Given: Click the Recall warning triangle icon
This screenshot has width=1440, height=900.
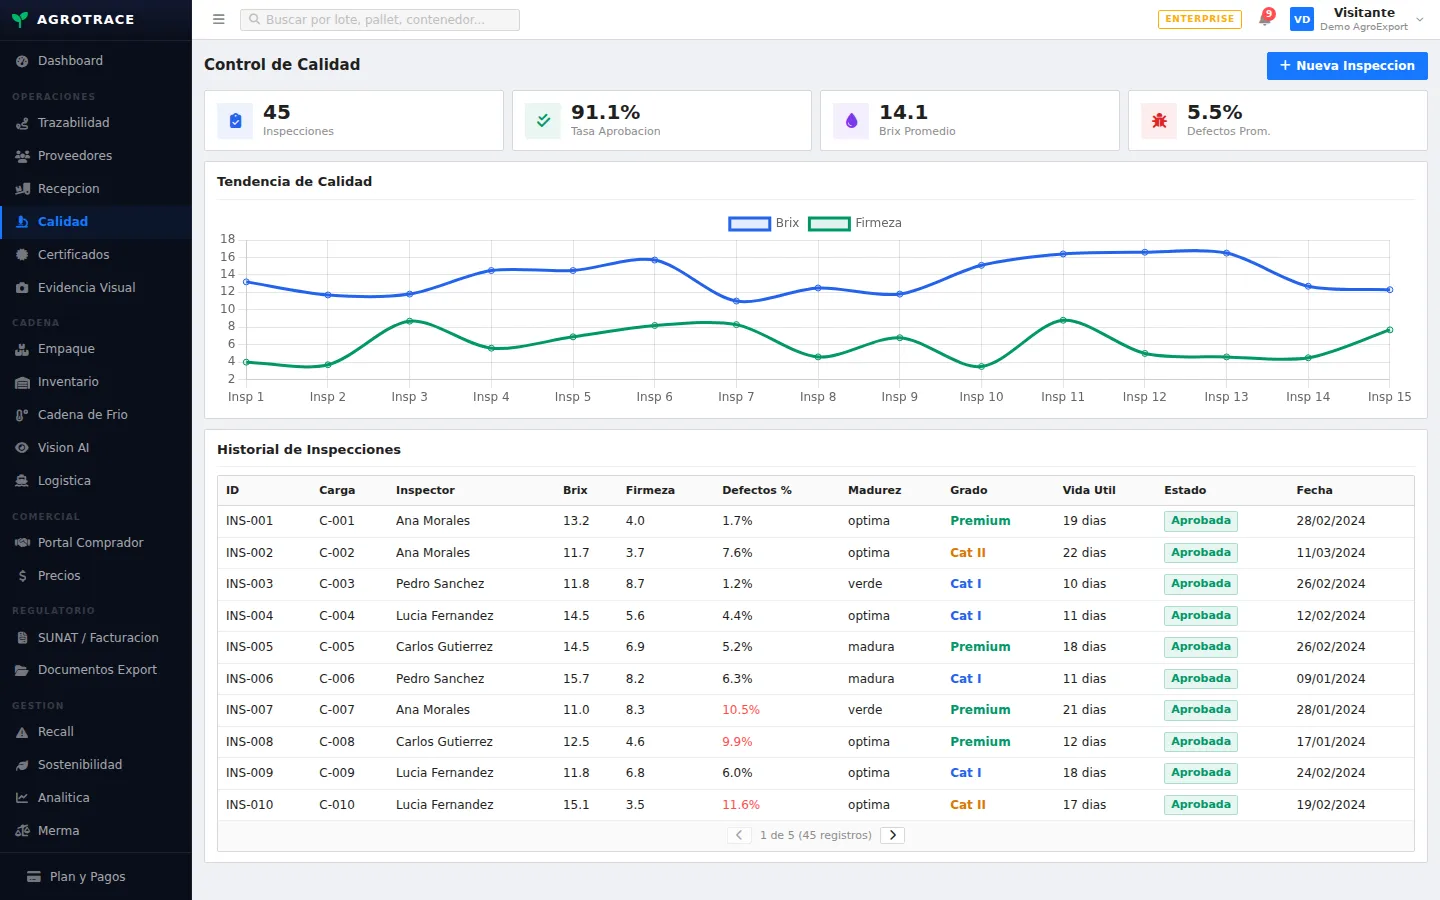Looking at the screenshot, I should (x=22, y=732).
